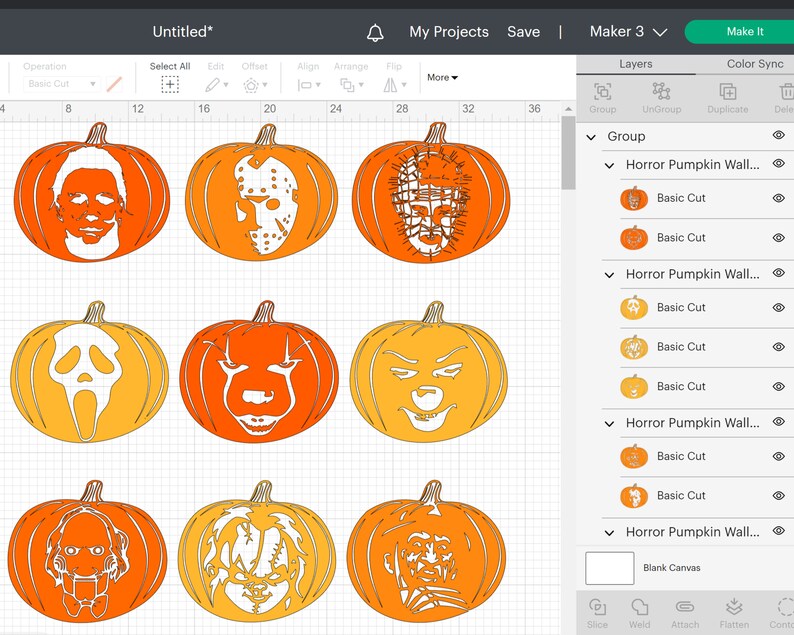The height and width of the screenshot is (635, 794).
Task: Collapse second Horror Pumpkin Wall group
Action: (610, 275)
